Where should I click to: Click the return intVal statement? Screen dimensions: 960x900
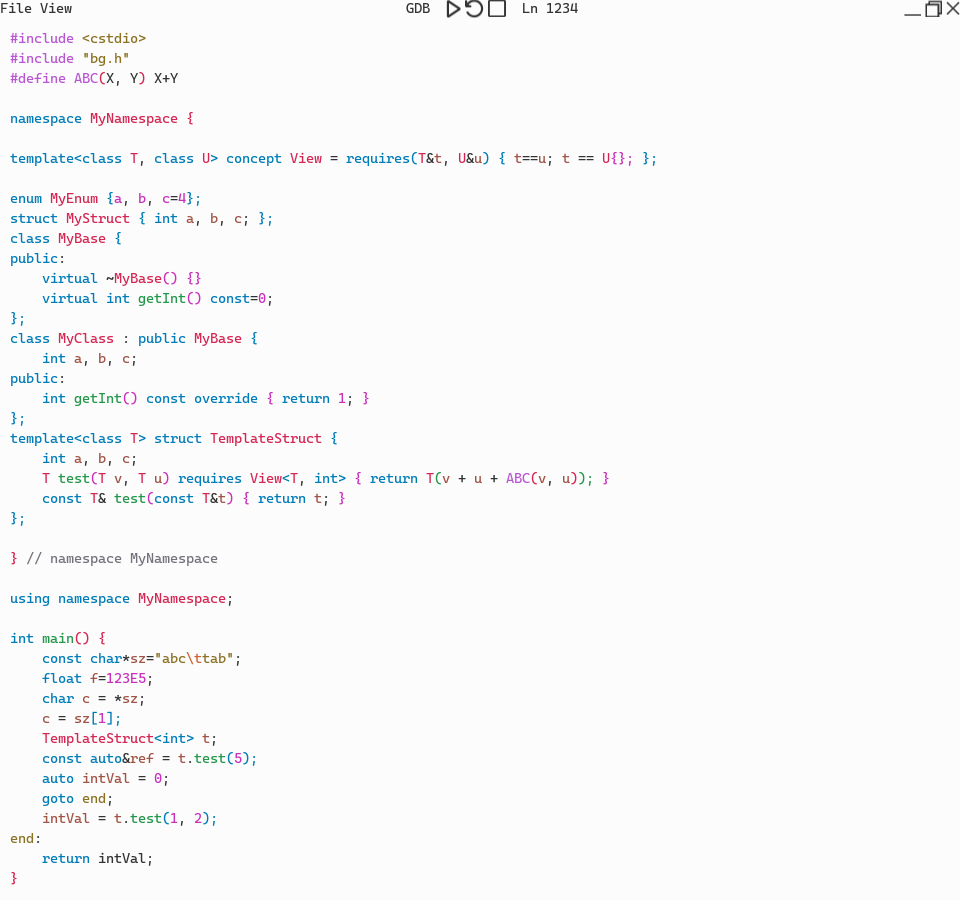coord(98,858)
